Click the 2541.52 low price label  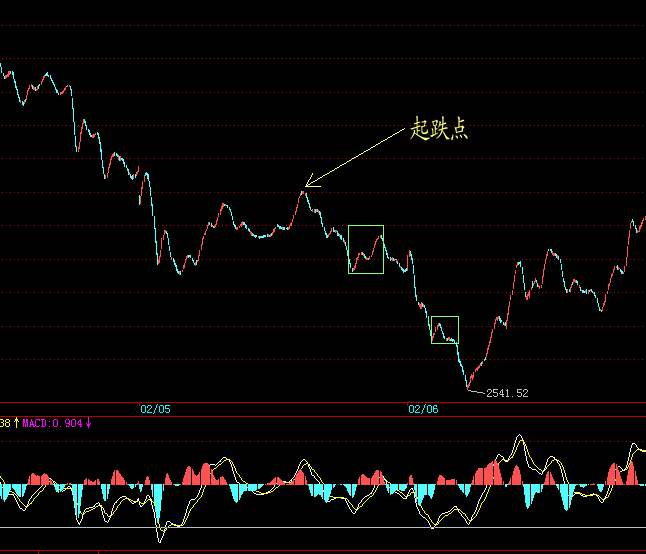pyautogui.click(x=506, y=393)
